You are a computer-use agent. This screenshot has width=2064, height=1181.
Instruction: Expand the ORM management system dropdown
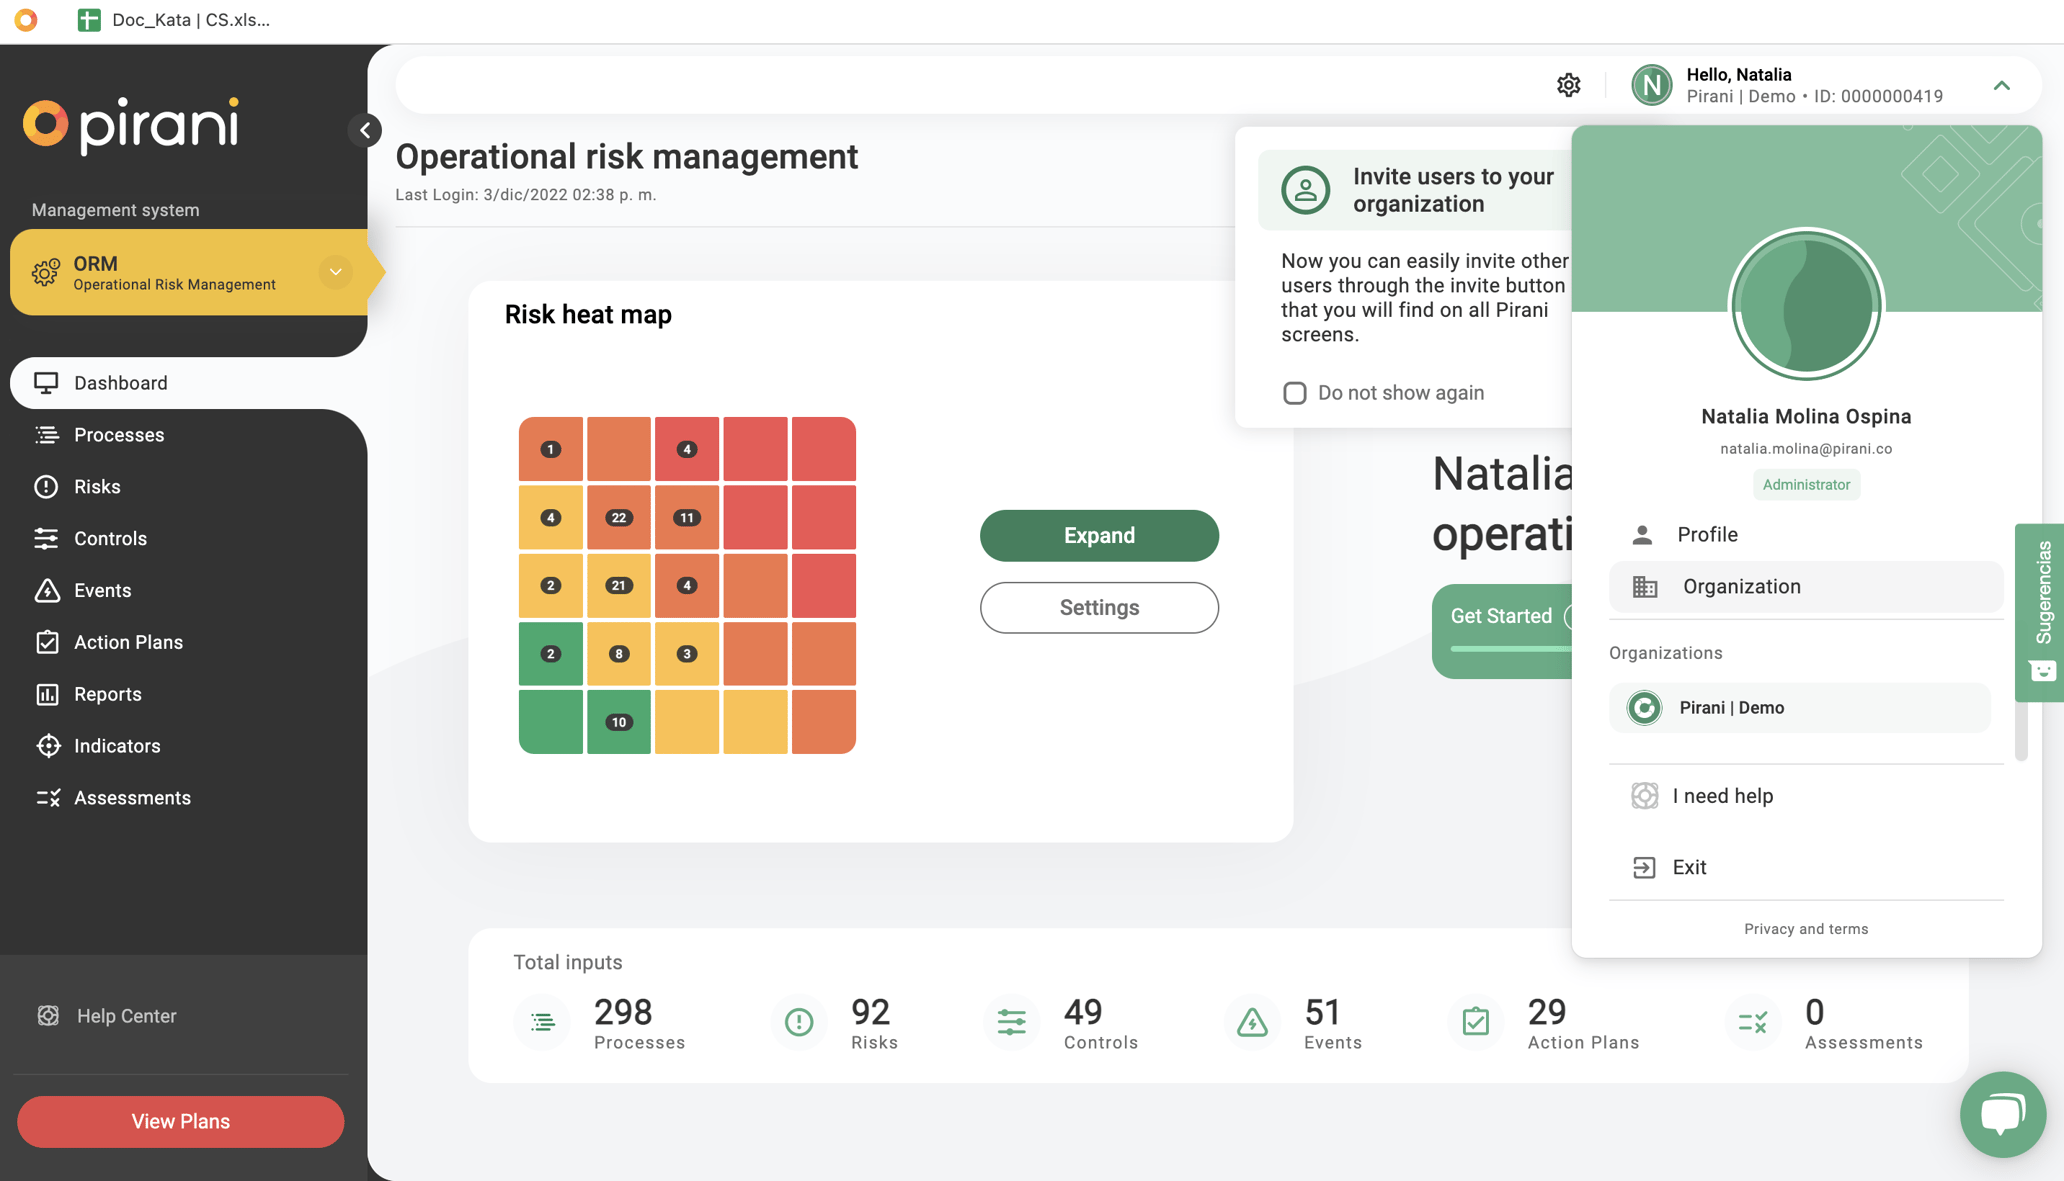(x=336, y=272)
